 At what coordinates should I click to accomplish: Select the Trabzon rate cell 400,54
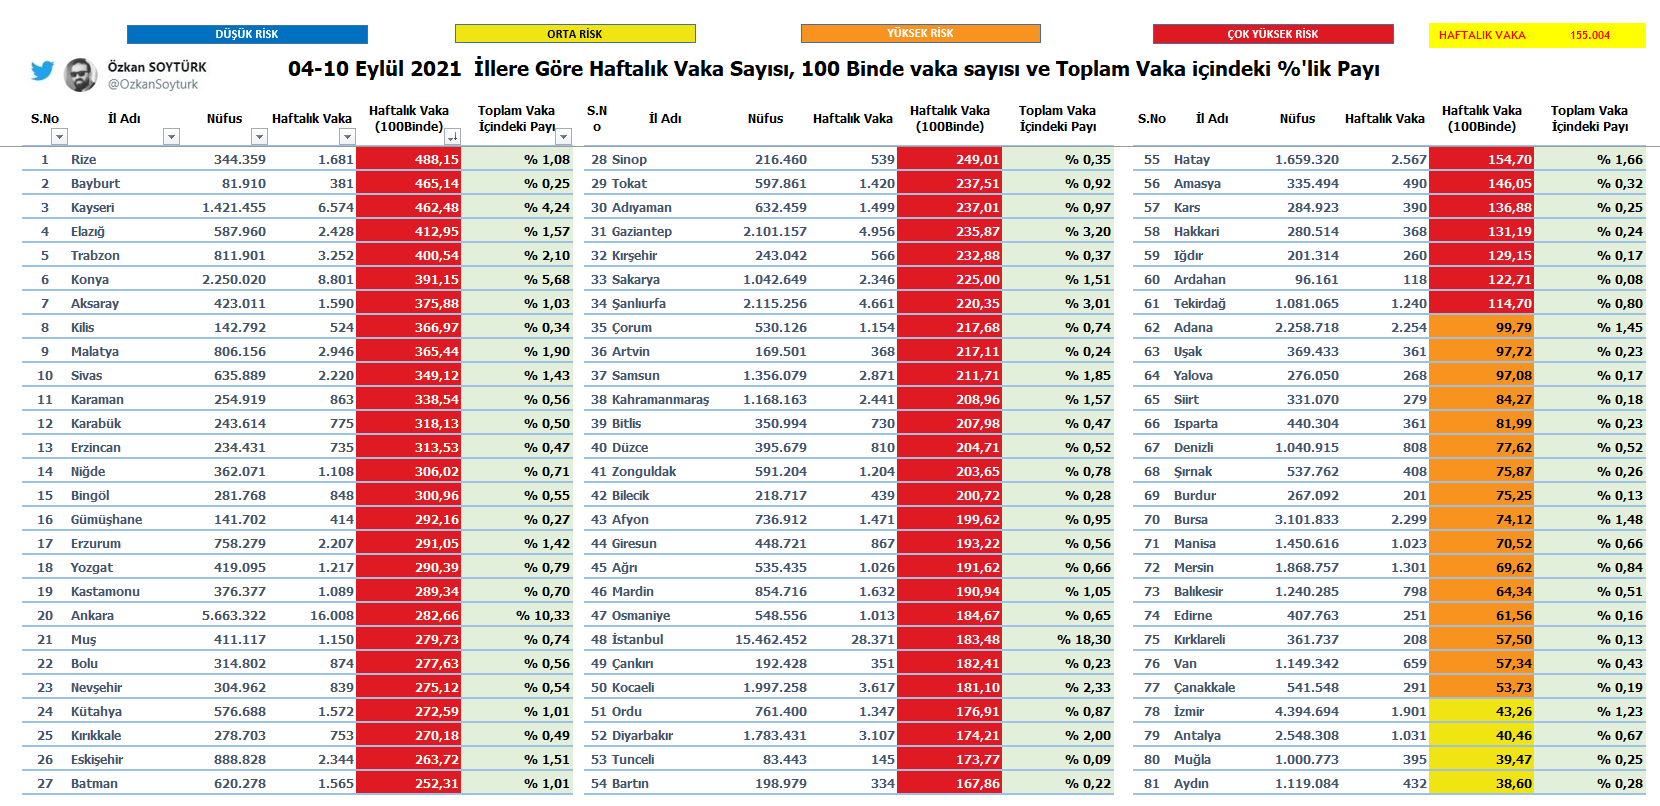[x=409, y=255]
